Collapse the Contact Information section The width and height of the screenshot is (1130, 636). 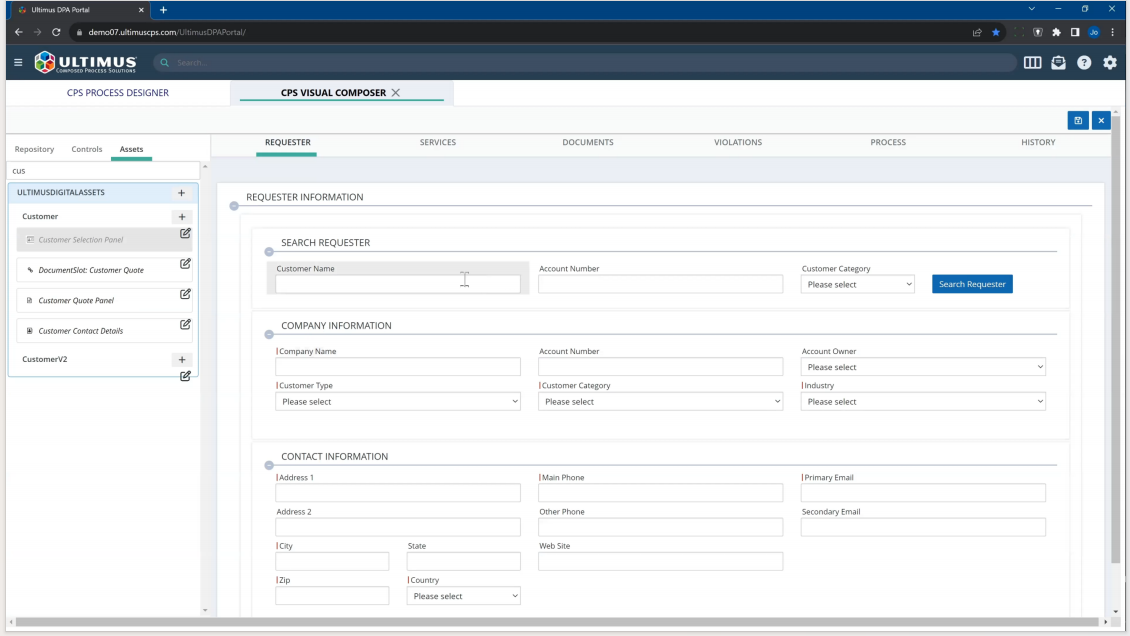click(x=269, y=465)
